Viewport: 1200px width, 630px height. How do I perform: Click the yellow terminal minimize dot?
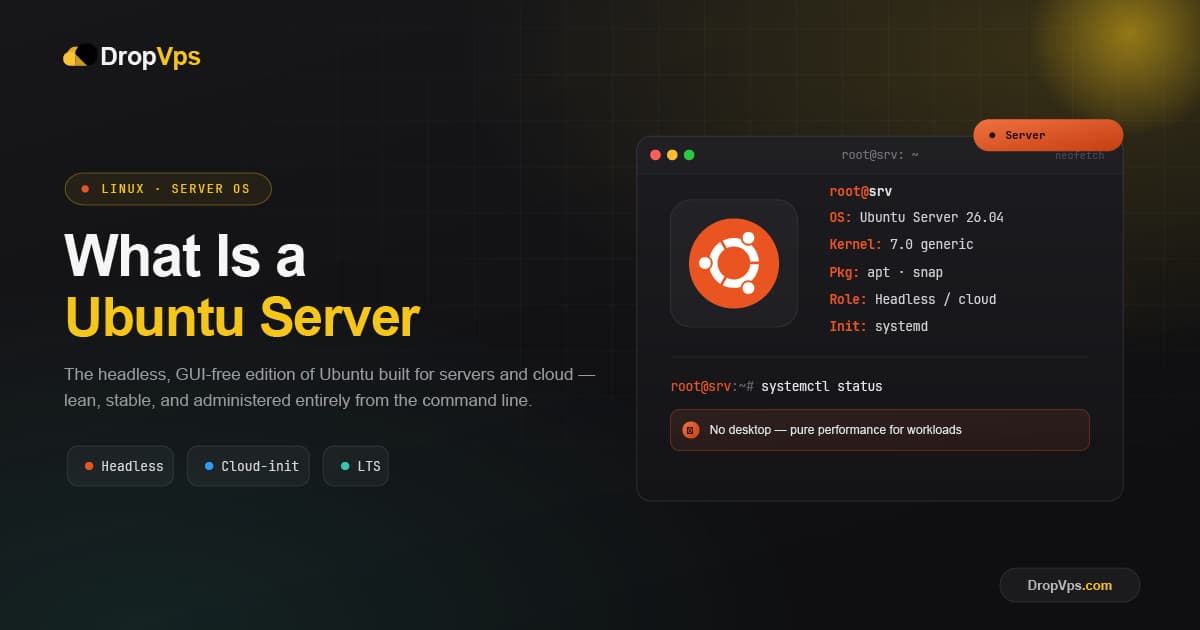pos(672,155)
